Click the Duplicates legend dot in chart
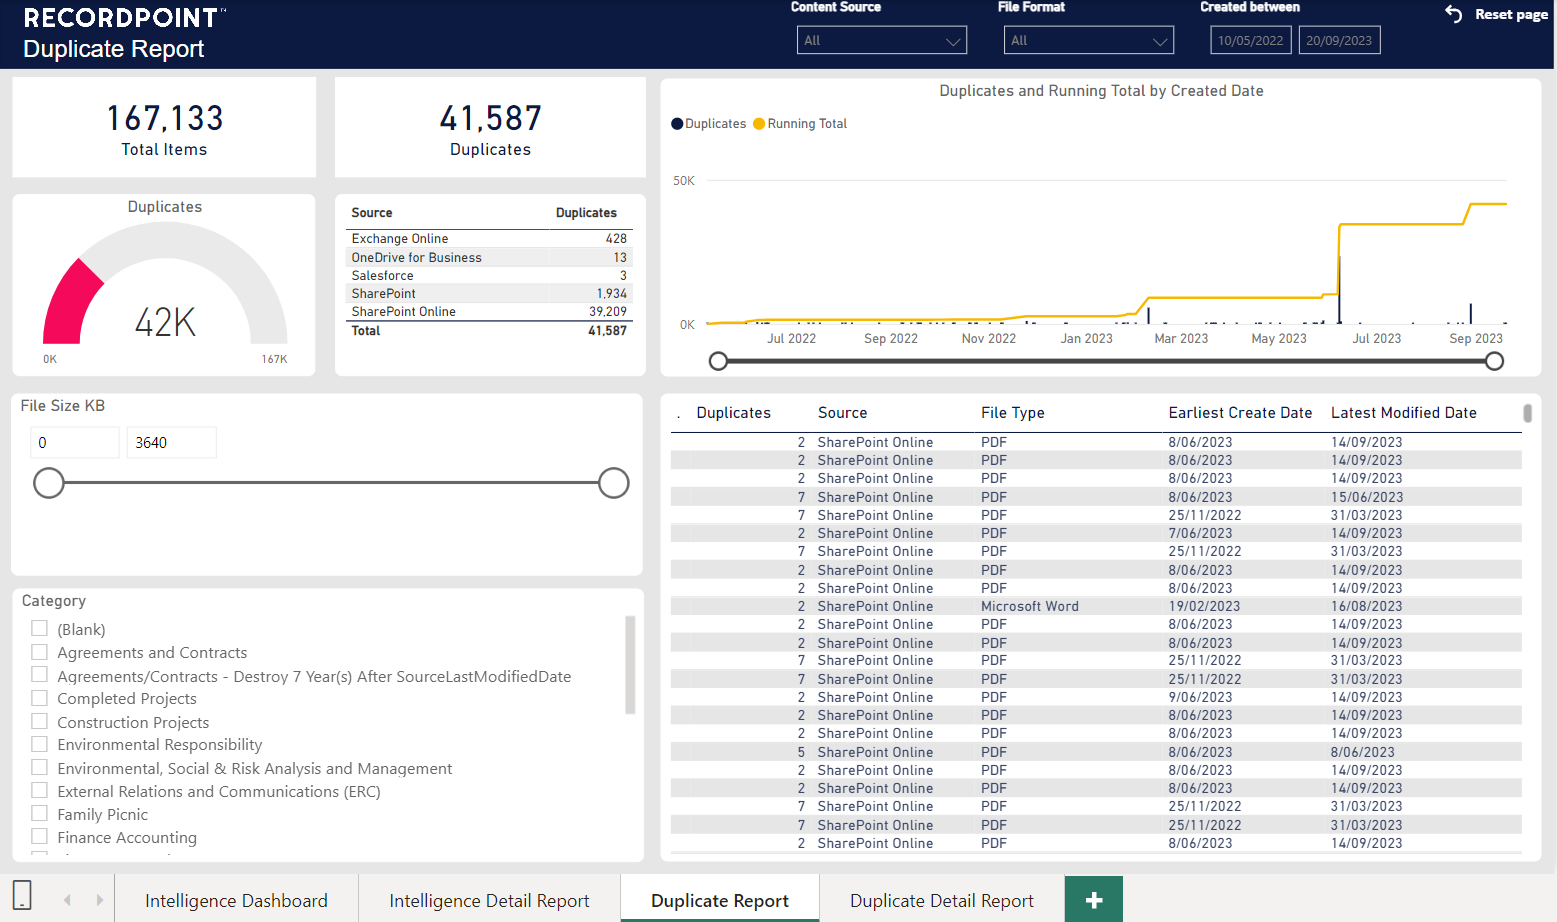Image resolution: width=1557 pixels, height=922 pixels. tap(677, 124)
